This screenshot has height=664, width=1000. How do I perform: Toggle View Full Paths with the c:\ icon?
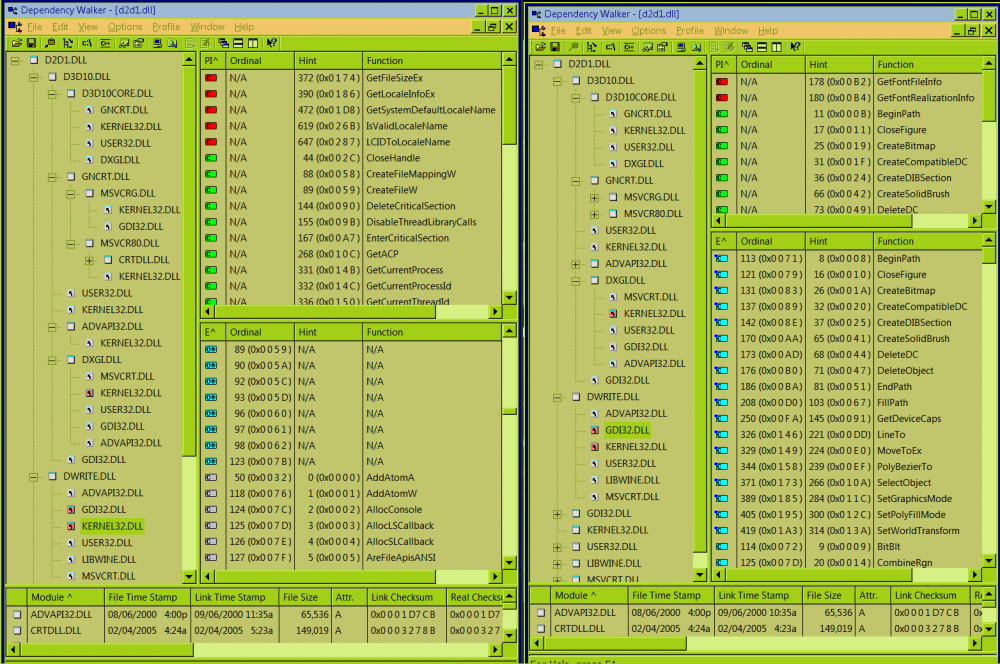click(x=85, y=43)
